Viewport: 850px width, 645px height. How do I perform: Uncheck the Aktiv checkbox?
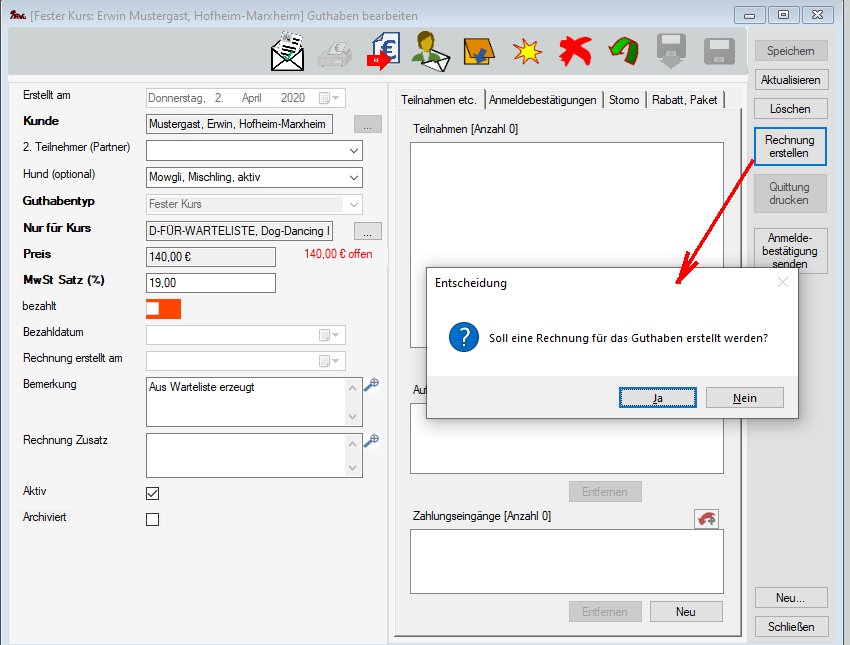tap(153, 493)
